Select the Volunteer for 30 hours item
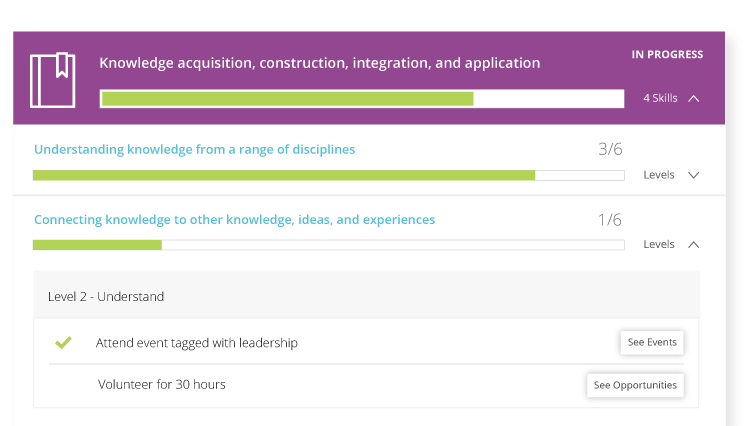The width and height of the screenshot is (754, 426). pos(161,384)
